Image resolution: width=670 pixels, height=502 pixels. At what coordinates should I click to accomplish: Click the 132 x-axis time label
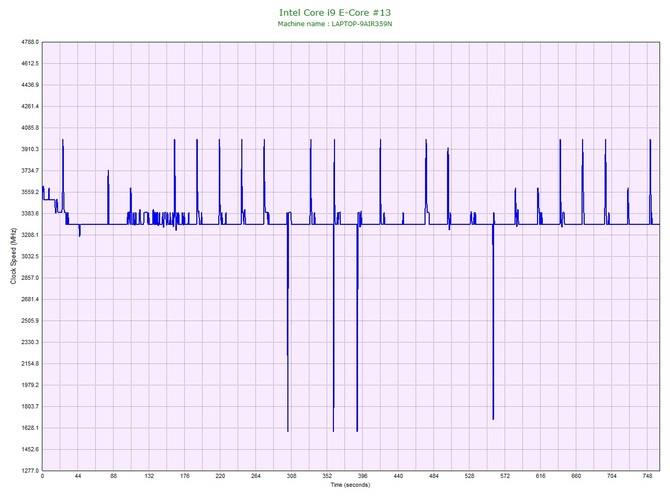click(149, 476)
